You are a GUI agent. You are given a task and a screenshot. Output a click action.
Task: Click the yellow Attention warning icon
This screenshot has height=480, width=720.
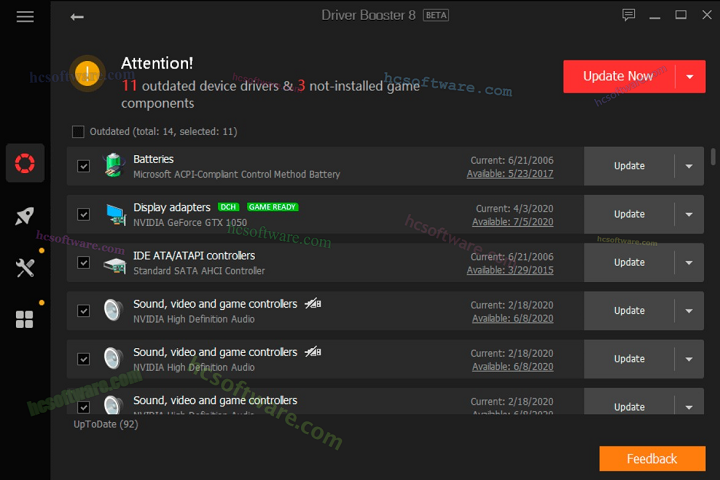pyautogui.click(x=87, y=73)
